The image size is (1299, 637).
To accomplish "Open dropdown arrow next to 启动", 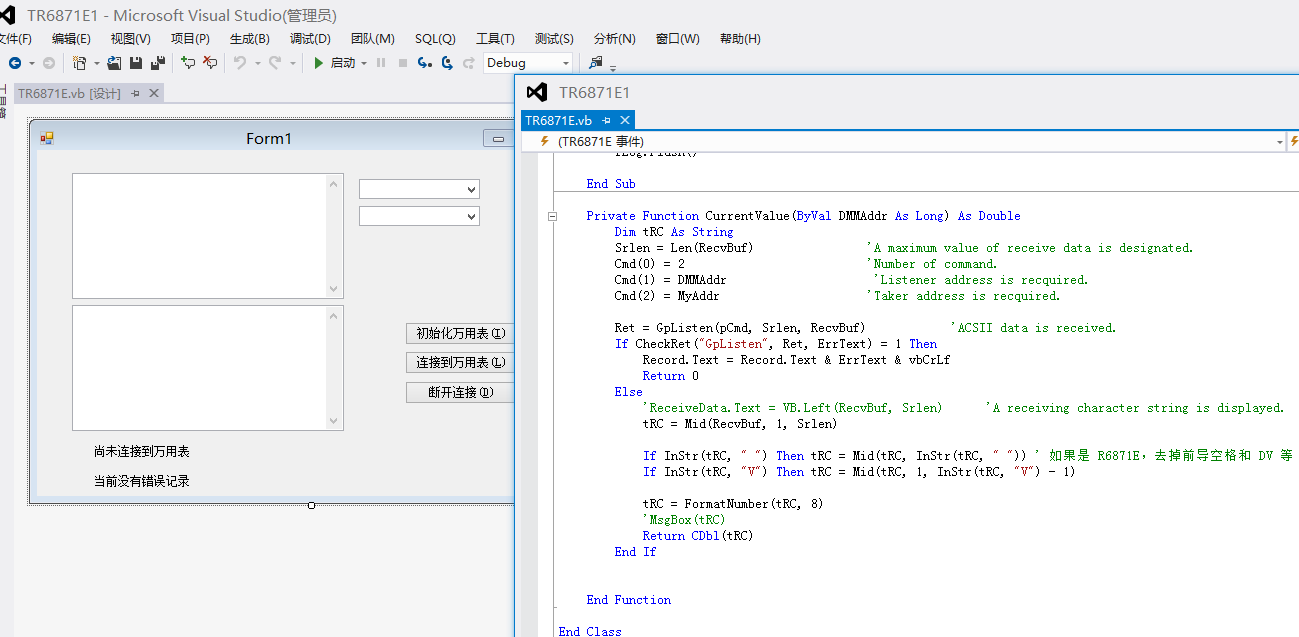I will [364, 63].
